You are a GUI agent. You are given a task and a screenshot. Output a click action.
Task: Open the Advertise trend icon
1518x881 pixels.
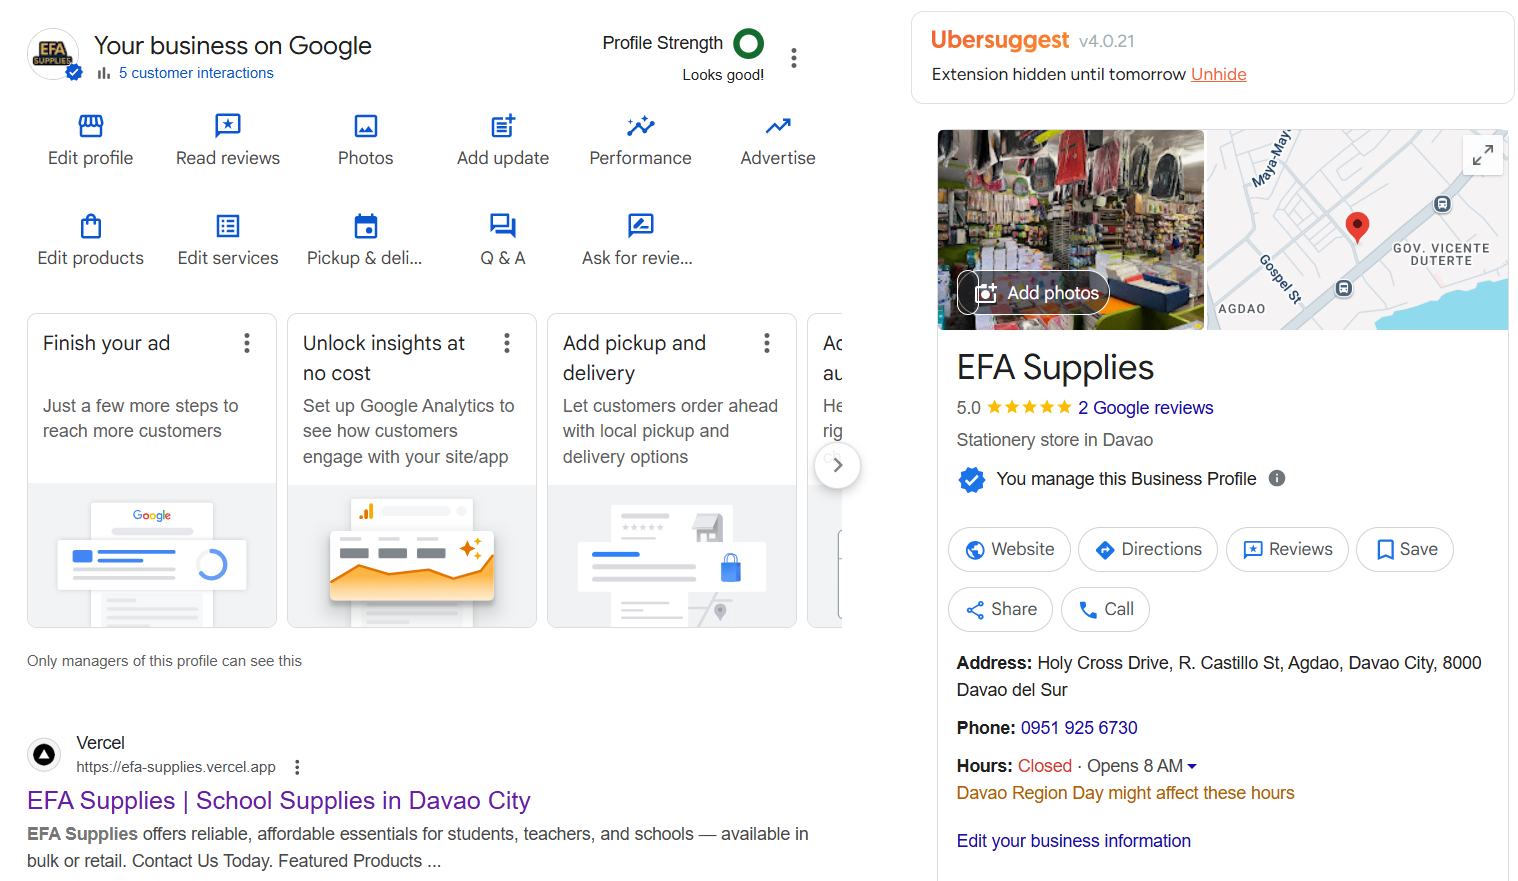778,126
